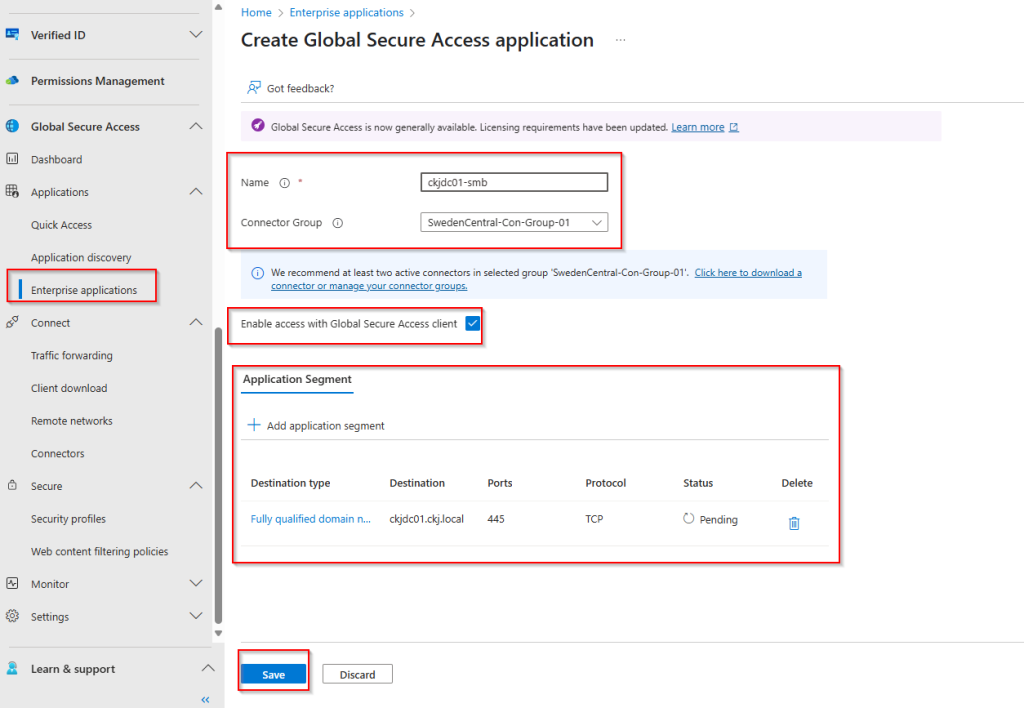The width and height of the screenshot is (1024, 708).
Task: Uncheck Enable access with Global Secure Access client
Action: click(473, 324)
